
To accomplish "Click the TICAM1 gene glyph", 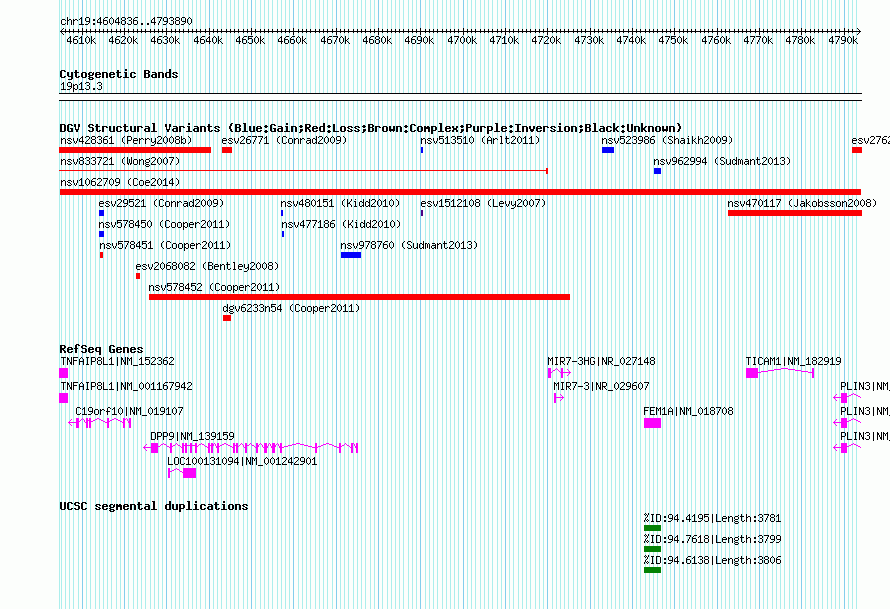I will tap(780, 373).
